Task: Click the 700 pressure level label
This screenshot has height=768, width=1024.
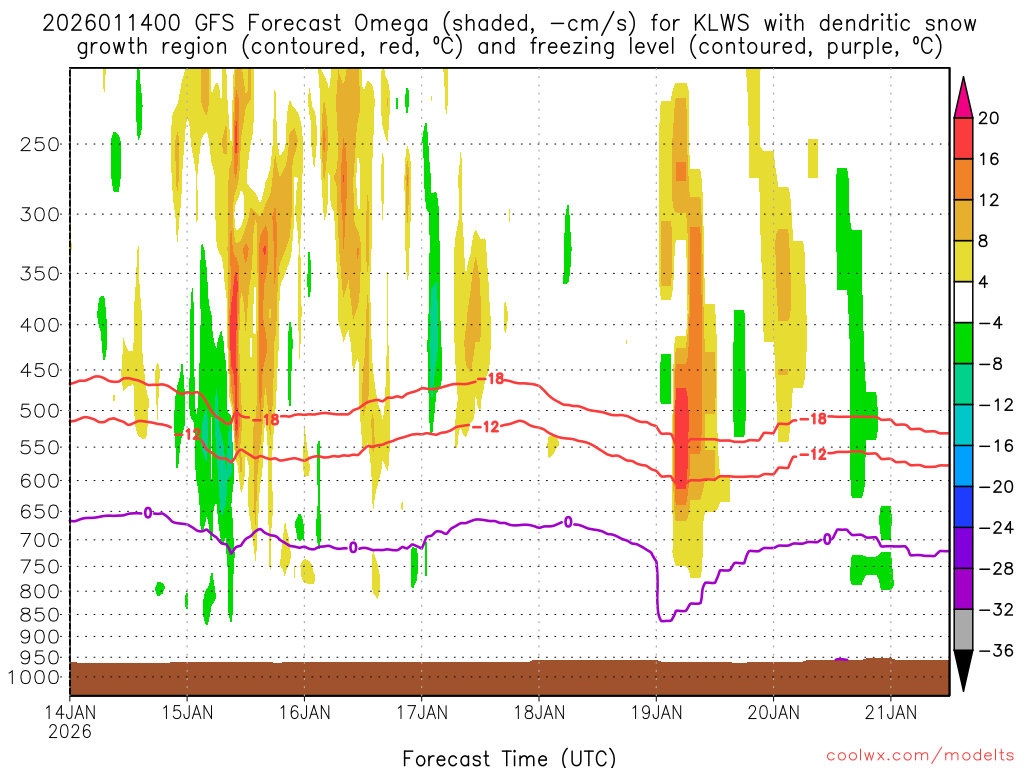Action: point(40,540)
